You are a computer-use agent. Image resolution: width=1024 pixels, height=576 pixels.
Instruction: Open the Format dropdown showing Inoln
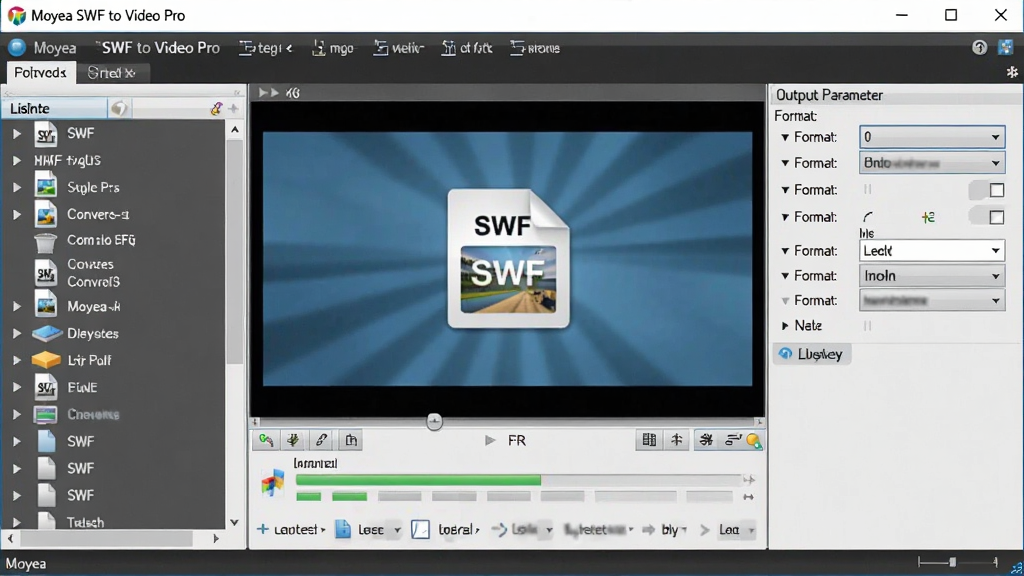932,276
